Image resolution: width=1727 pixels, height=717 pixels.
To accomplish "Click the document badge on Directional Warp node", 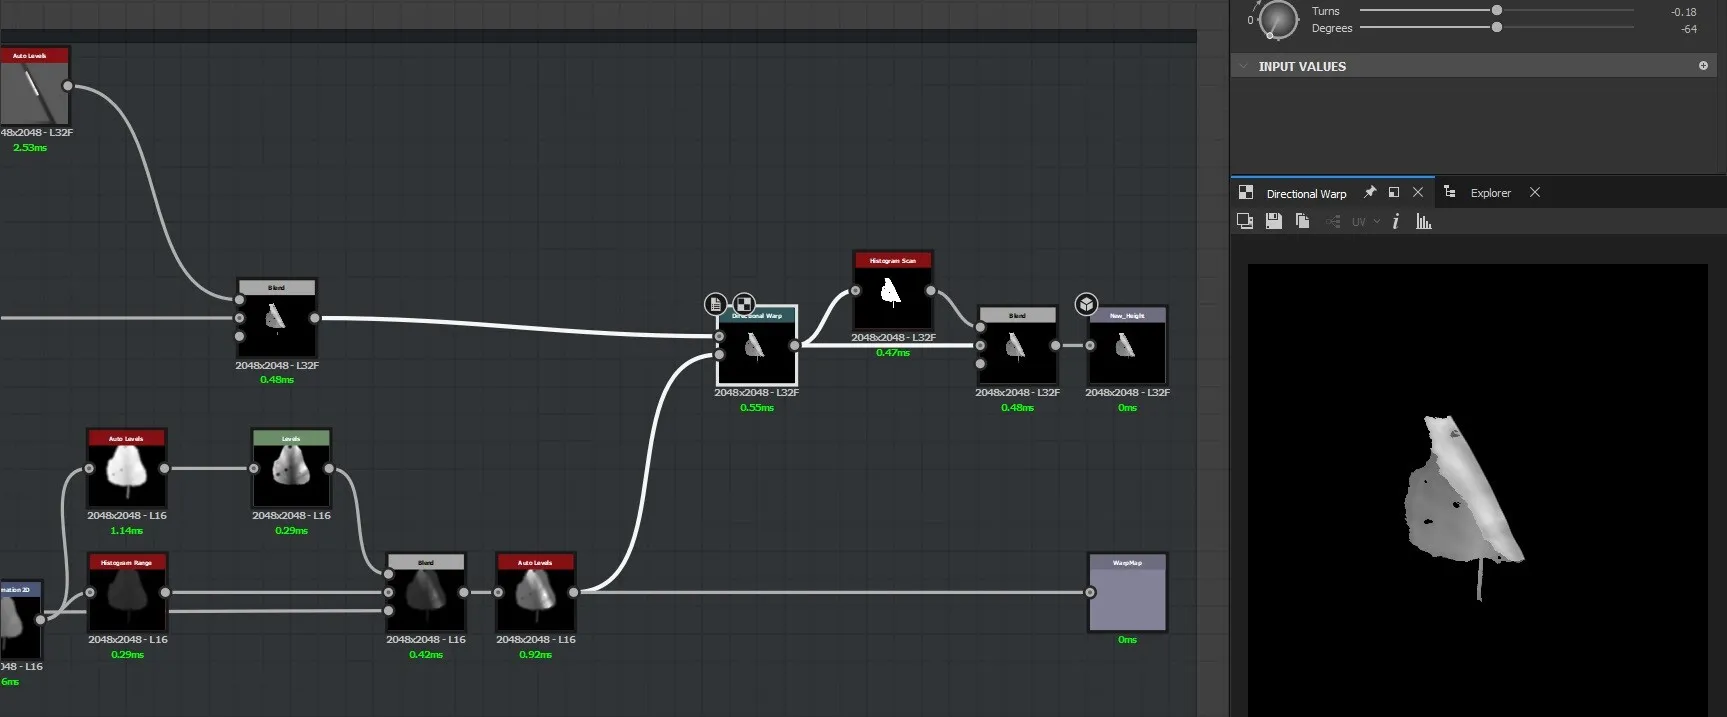I will (x=715, y=304).
